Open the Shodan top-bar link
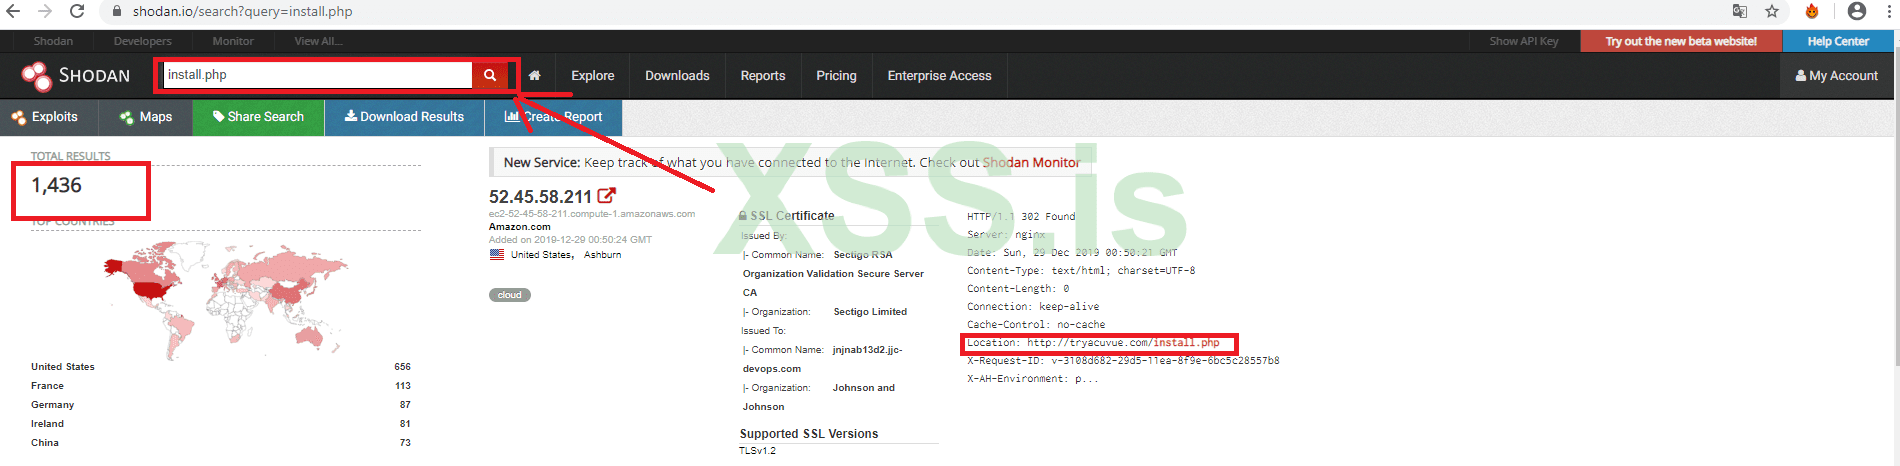The width and height of the screenshot is (1900, 466). click(x=53, y=41)
